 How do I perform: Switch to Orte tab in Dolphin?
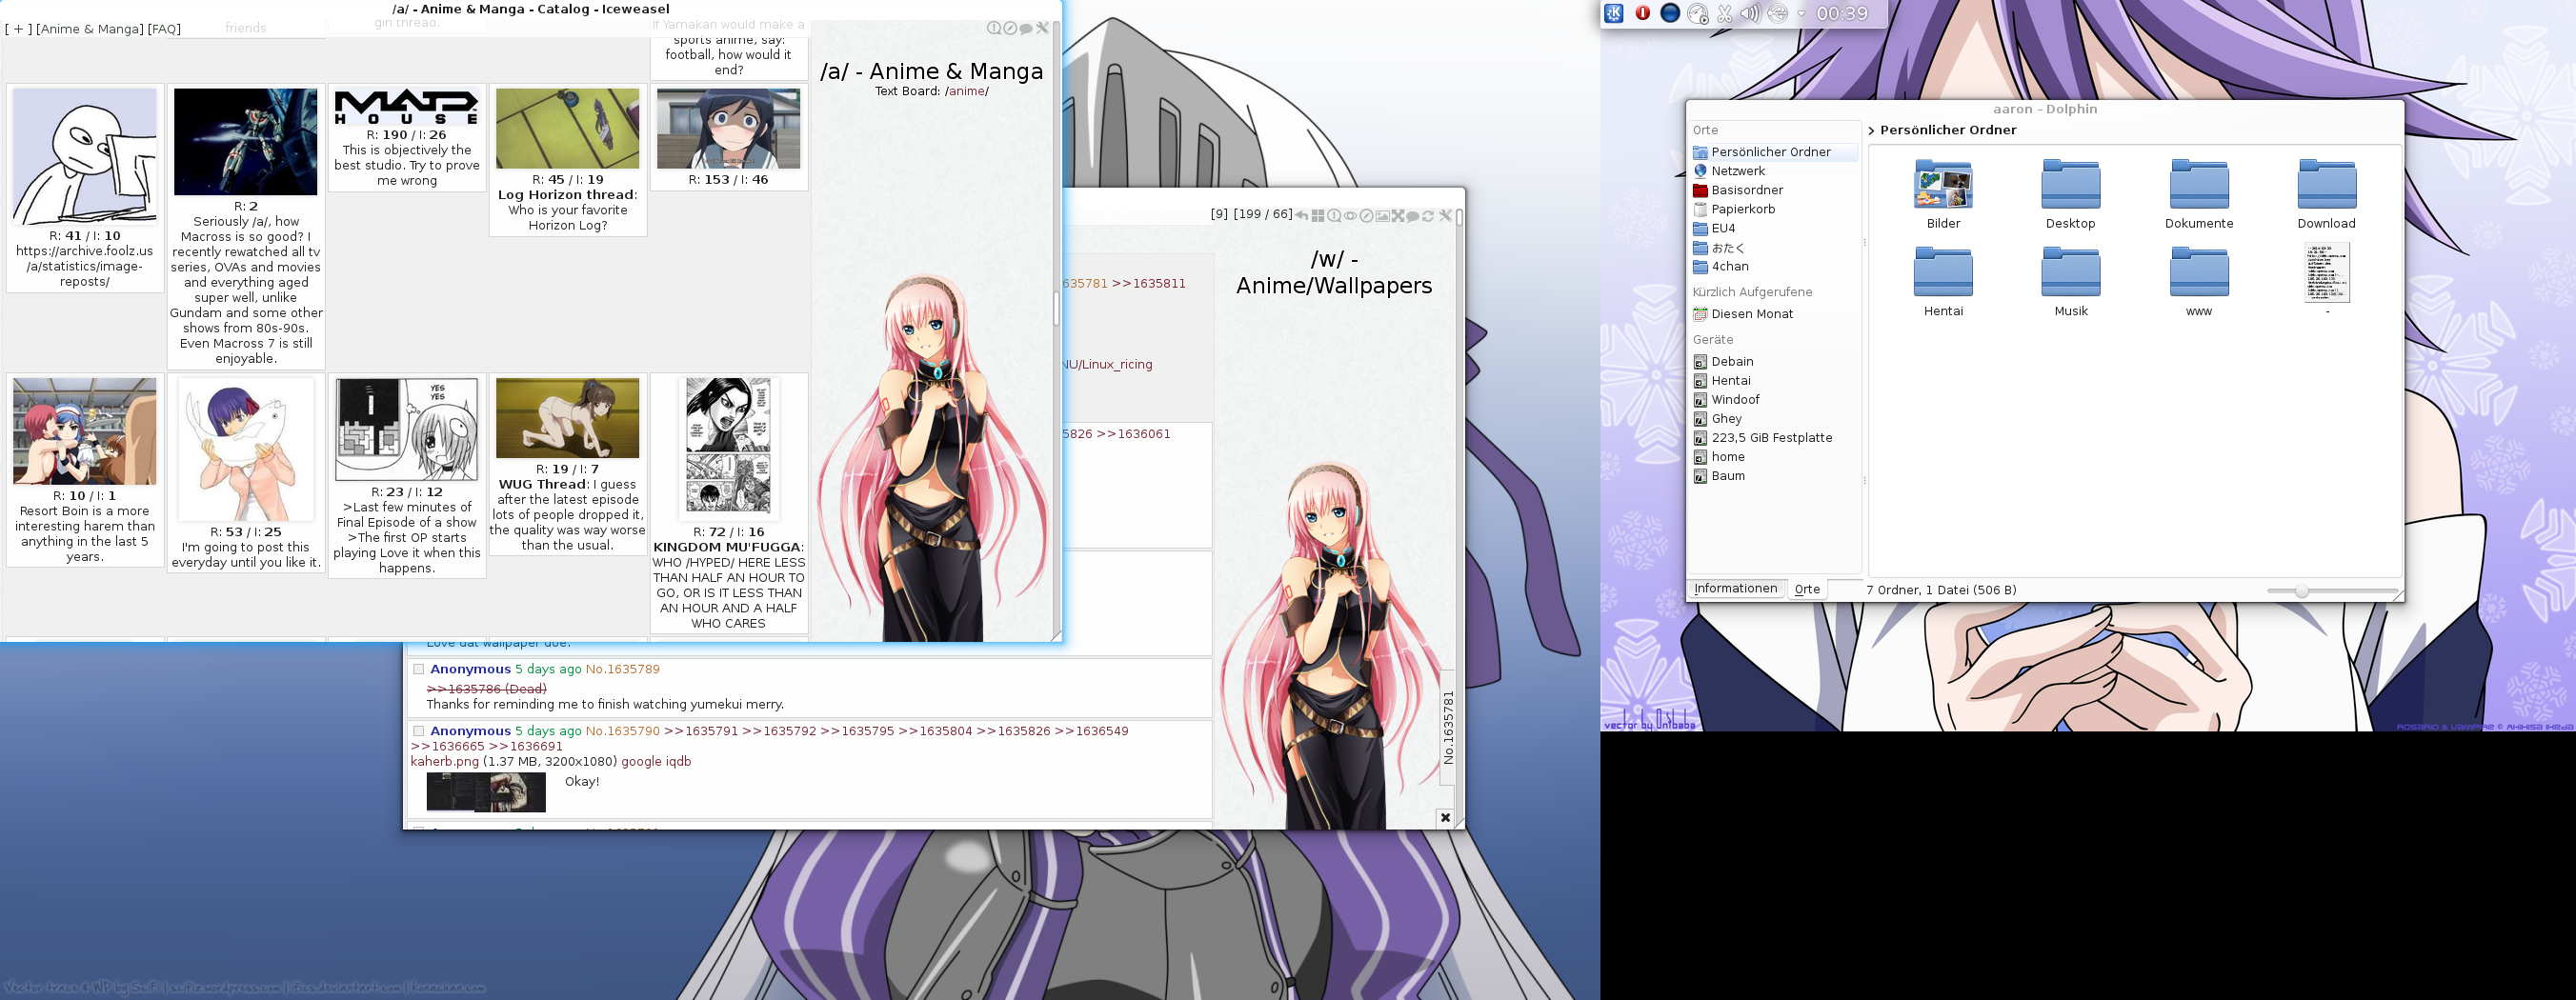click(1807, 590)
